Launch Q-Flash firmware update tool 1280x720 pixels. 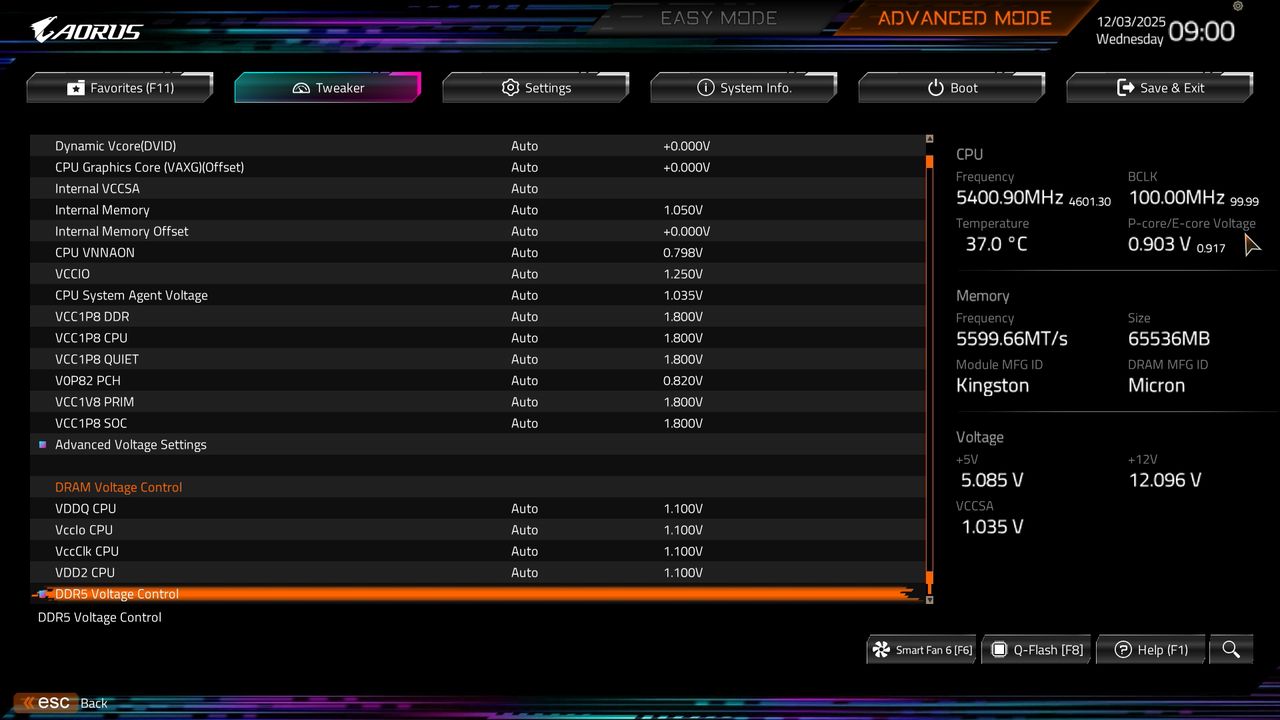[x=1036, y=649]
